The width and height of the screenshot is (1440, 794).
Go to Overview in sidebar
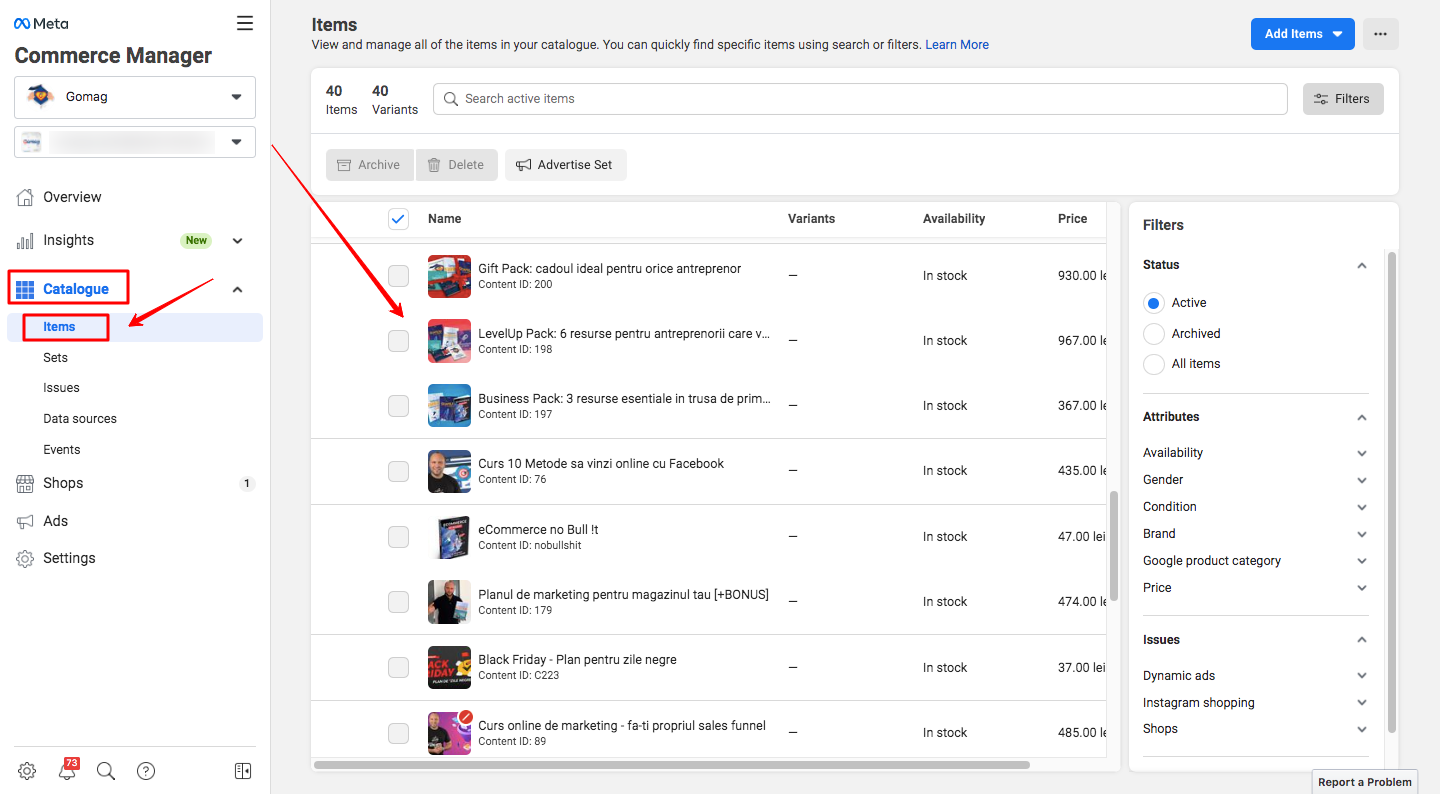[72, 197]
